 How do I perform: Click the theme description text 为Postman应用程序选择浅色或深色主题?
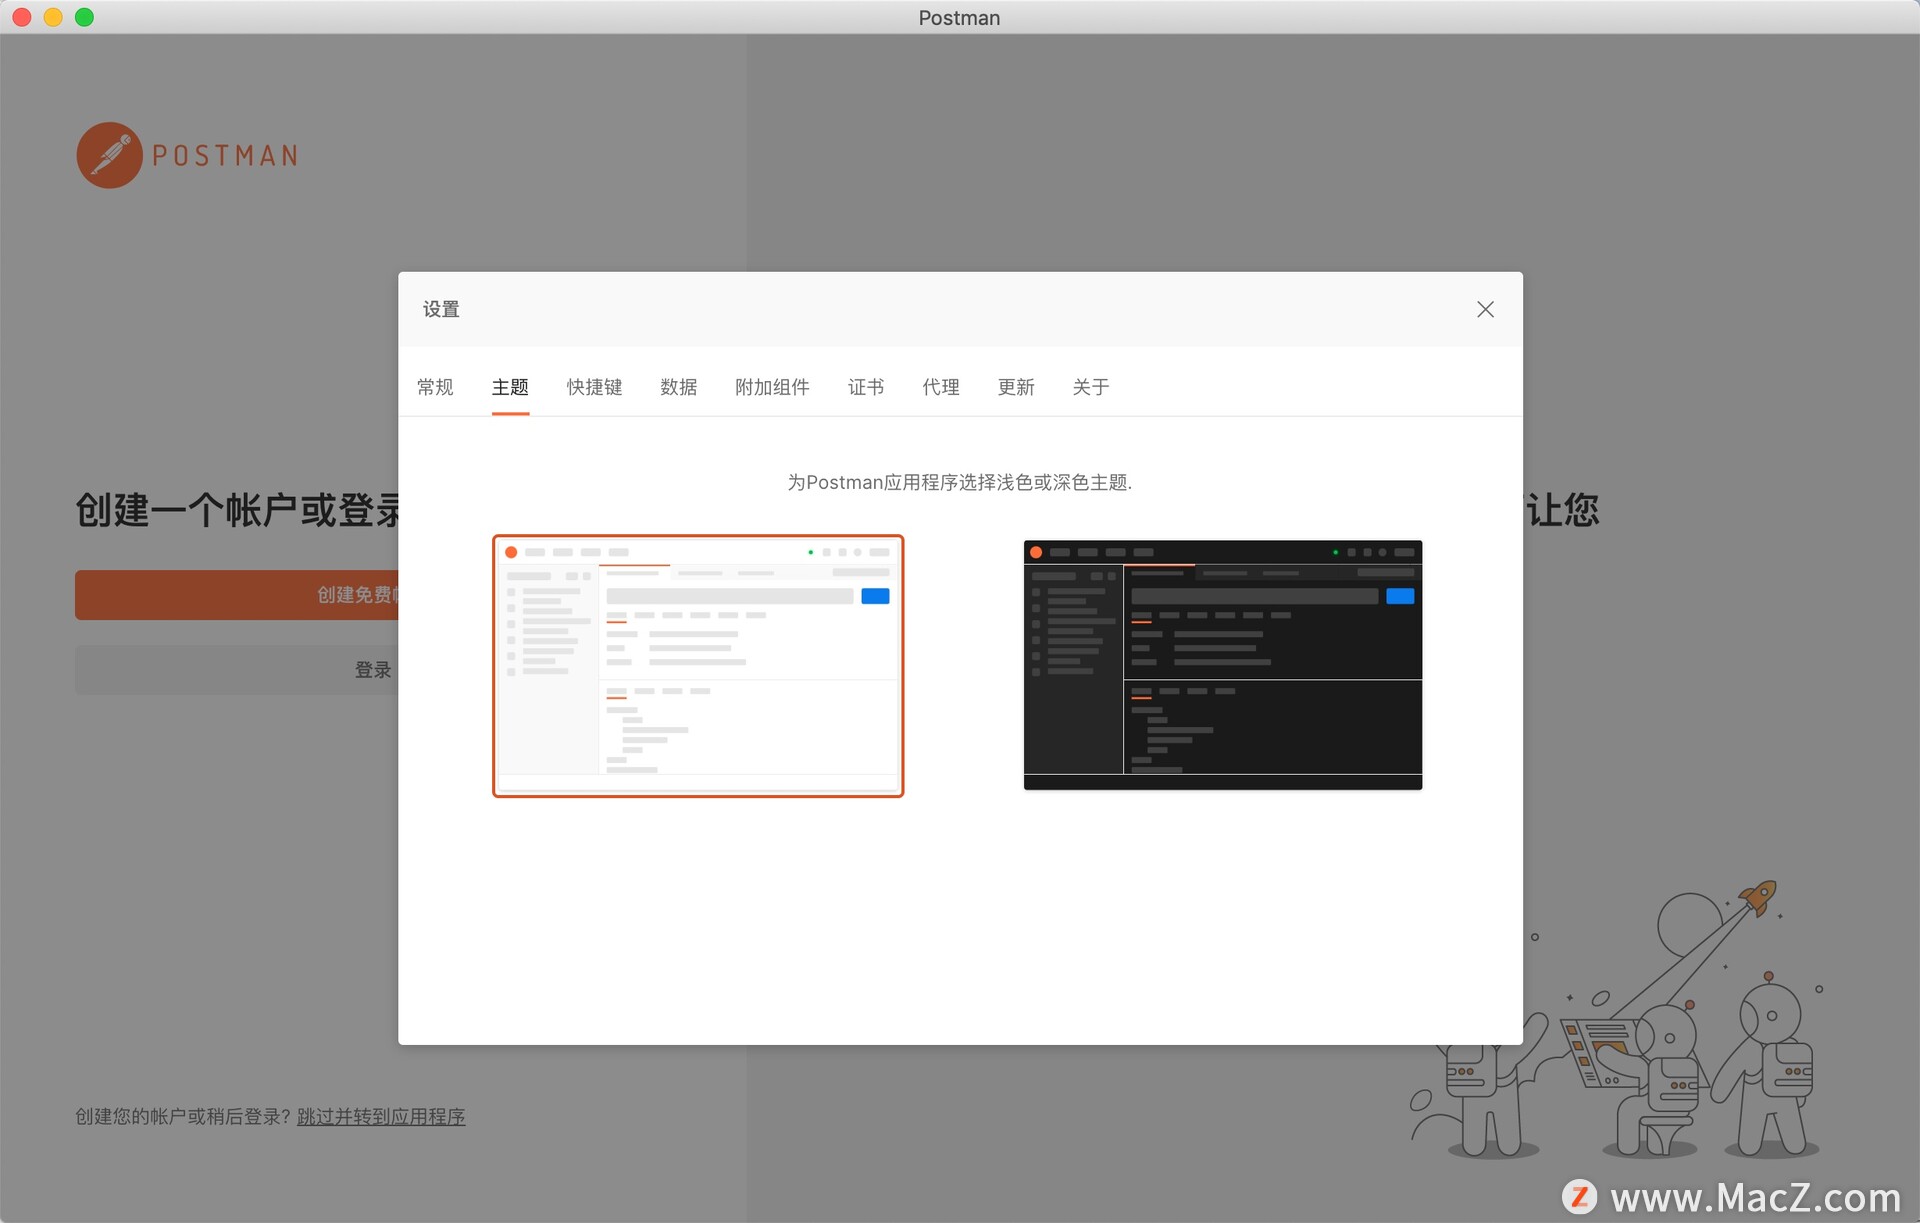960,482
